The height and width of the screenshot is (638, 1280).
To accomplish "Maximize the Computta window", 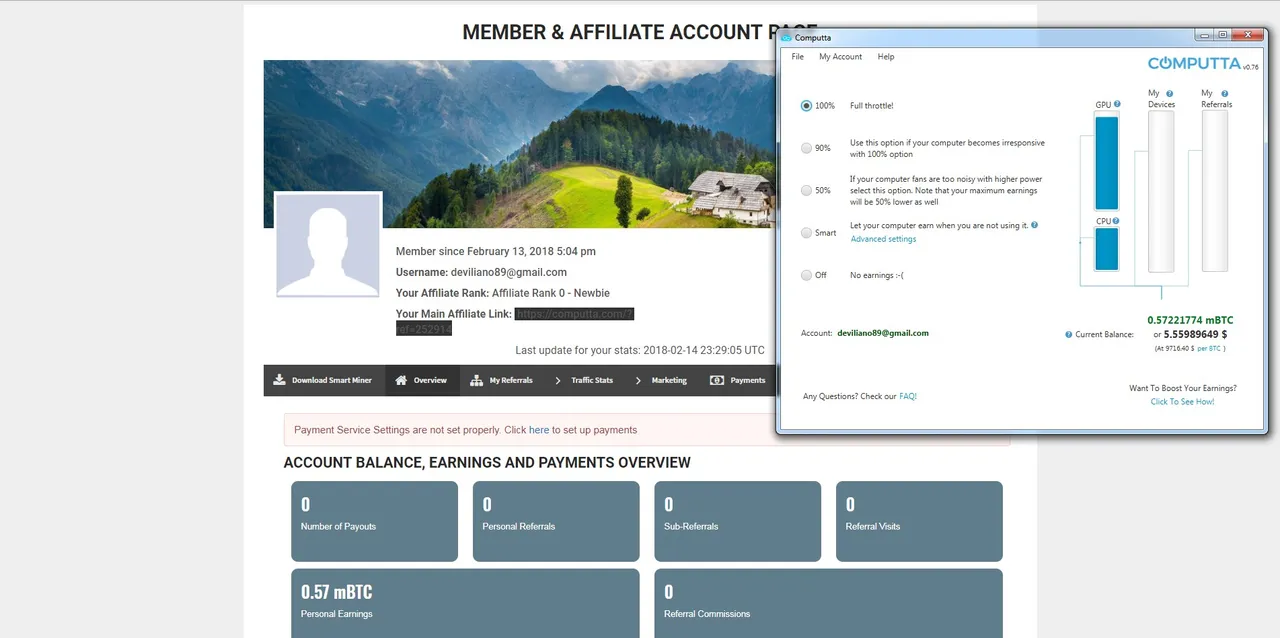I will (x=1222, y=35).
